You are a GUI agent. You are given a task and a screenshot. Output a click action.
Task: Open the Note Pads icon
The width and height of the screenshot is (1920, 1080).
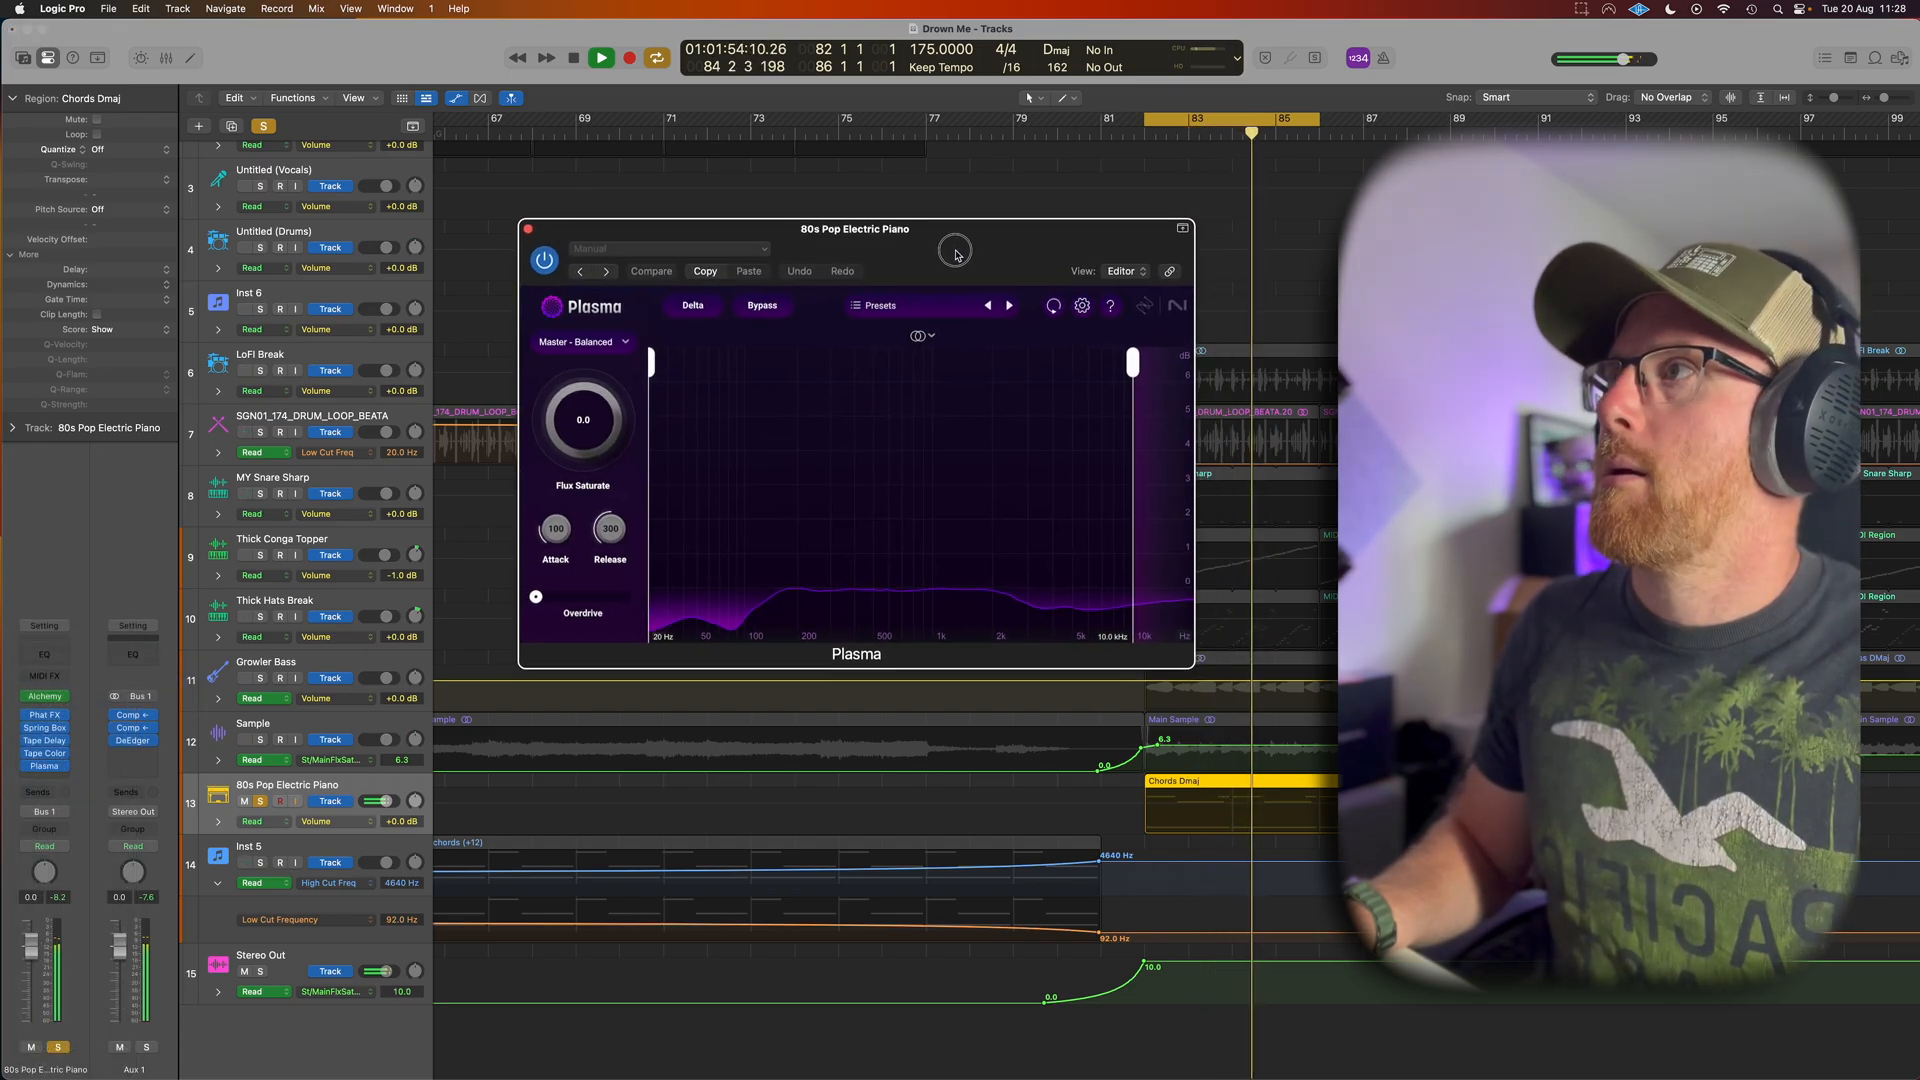click(1850, 58)
